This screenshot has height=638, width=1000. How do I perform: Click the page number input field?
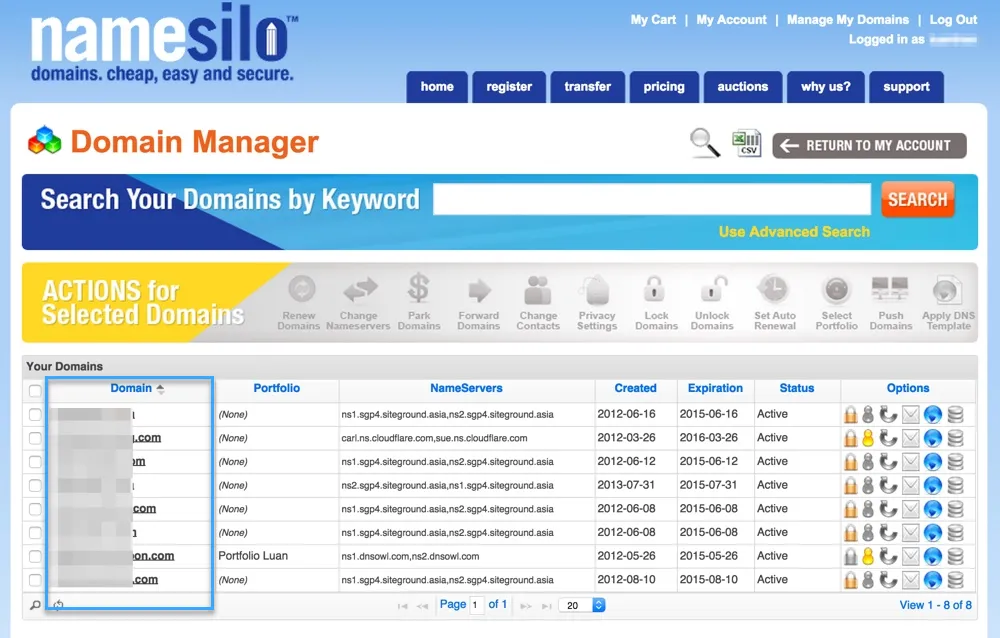pyautogui.click(x=476, y=605)
